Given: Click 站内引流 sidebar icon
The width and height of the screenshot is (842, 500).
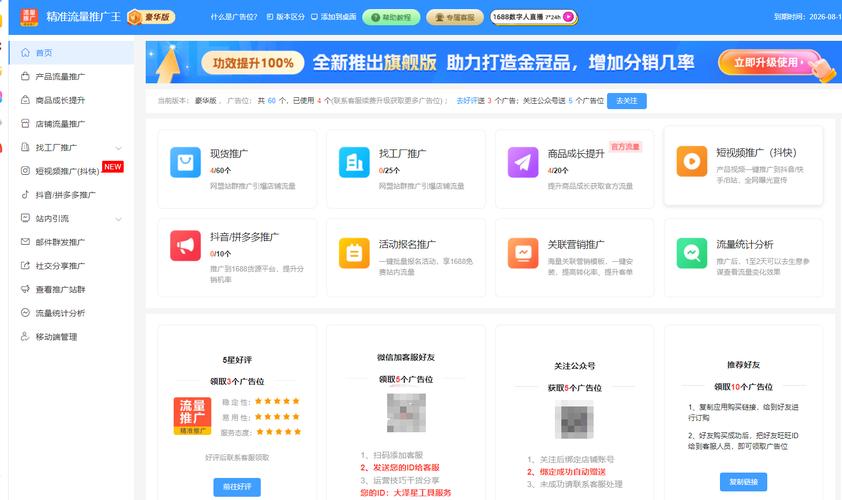Looking at the screenshot, I should pos(25,218).
